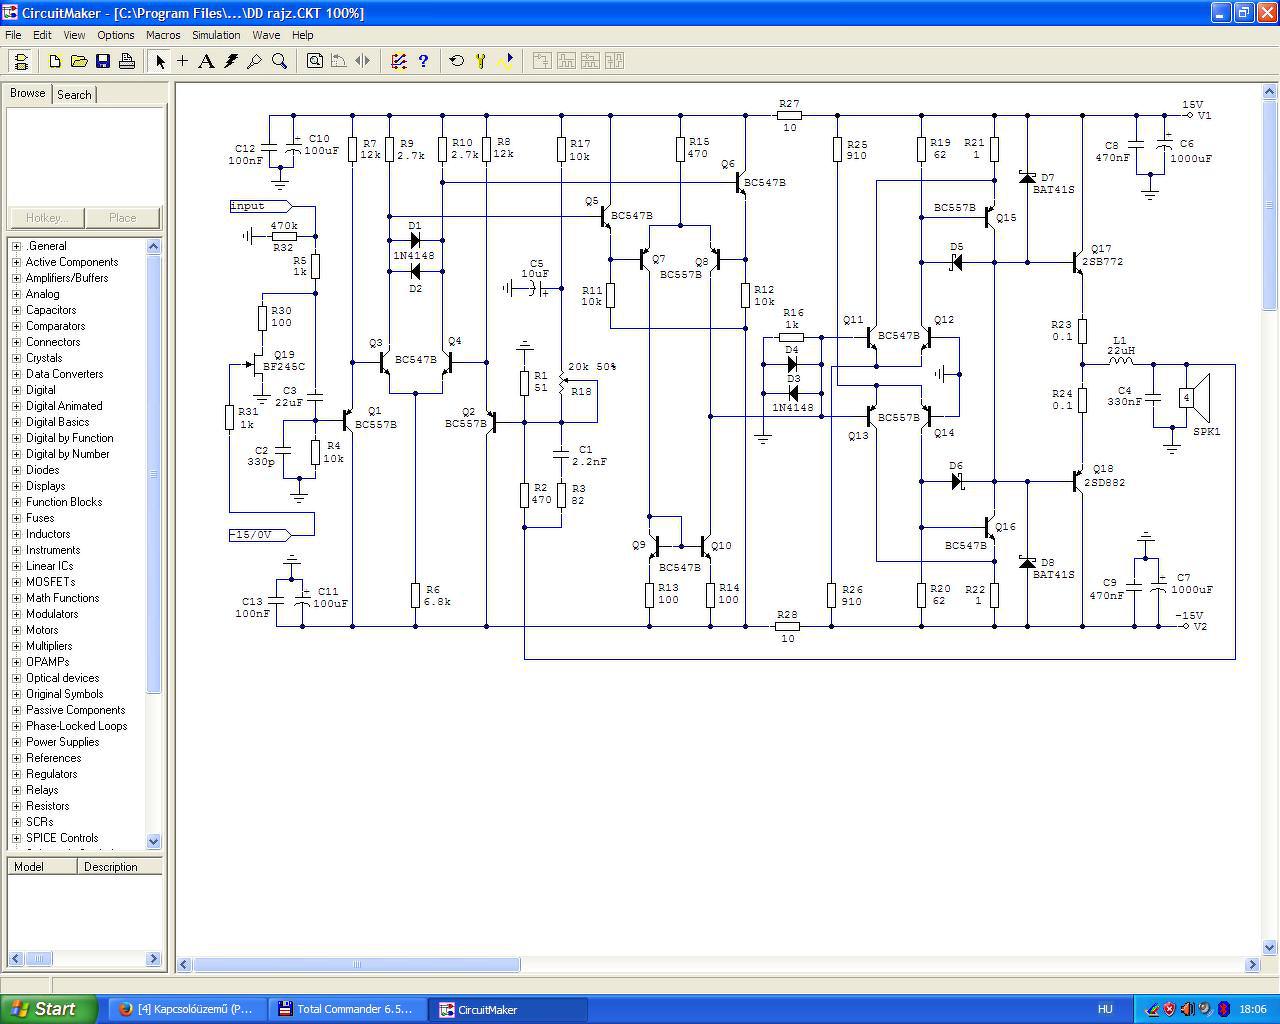Image resolution: width=1280 pixels, height=1024 pixels.
Task: Open the Edit menu
Action: coord(42,35)
